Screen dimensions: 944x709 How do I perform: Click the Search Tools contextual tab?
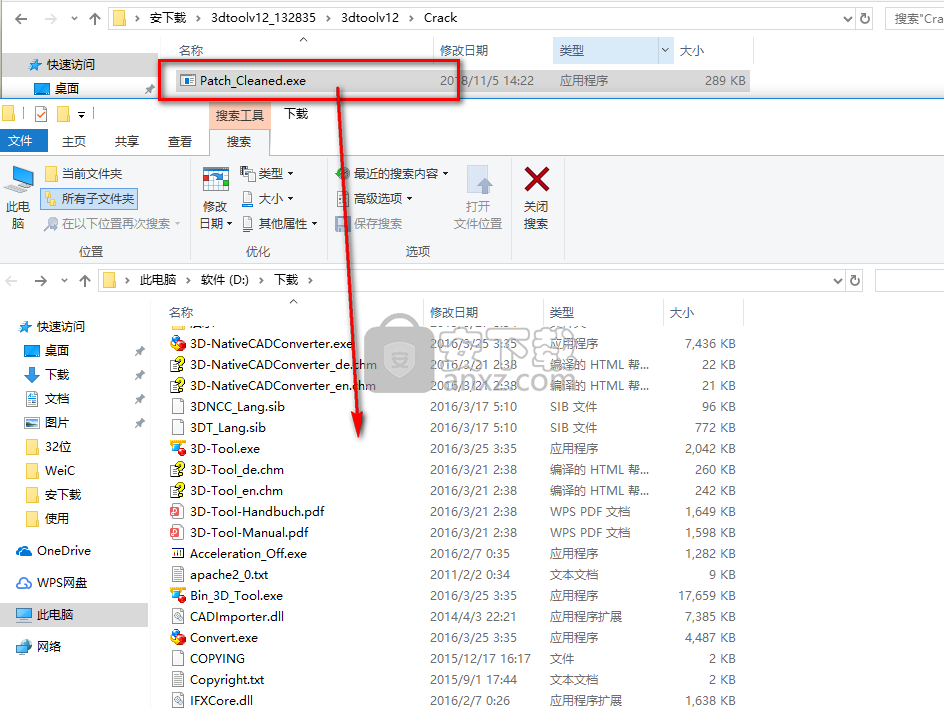coord(240,116)
